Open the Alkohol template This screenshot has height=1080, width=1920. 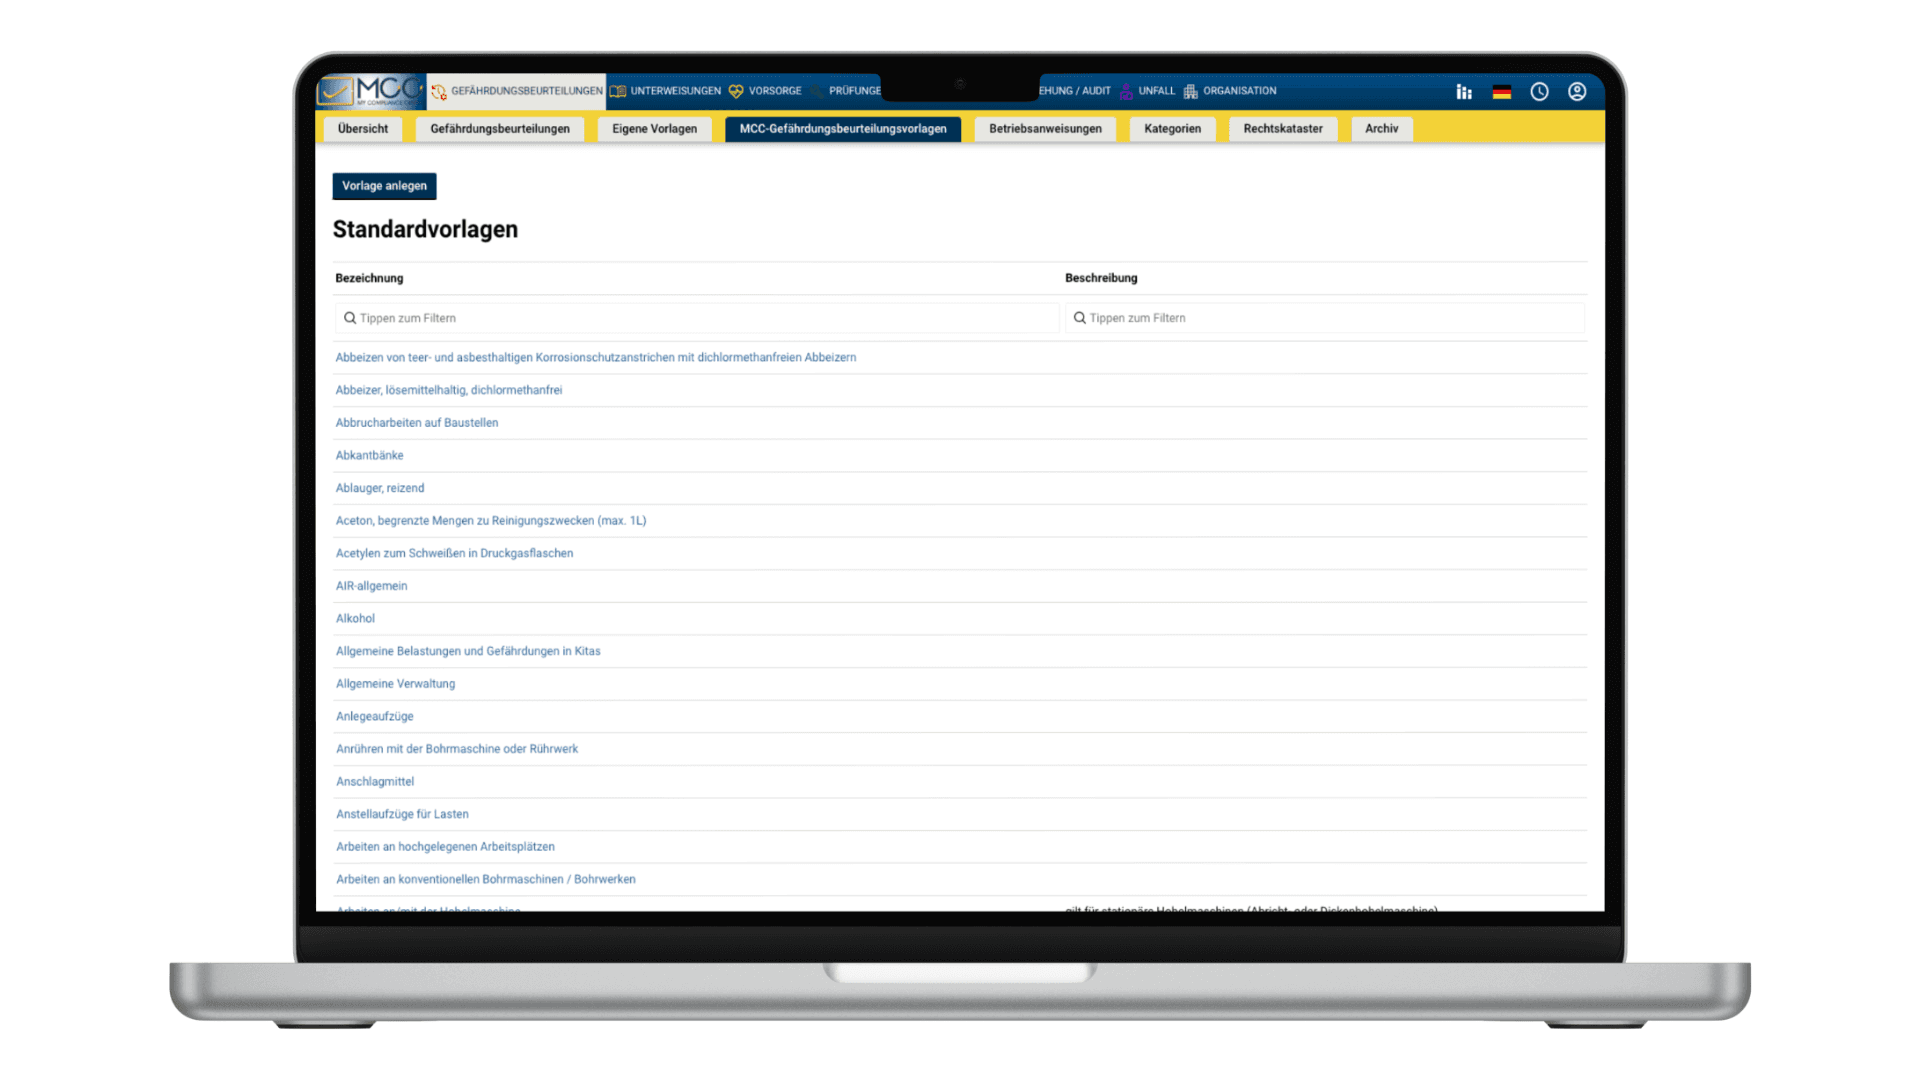click(356, 619)
